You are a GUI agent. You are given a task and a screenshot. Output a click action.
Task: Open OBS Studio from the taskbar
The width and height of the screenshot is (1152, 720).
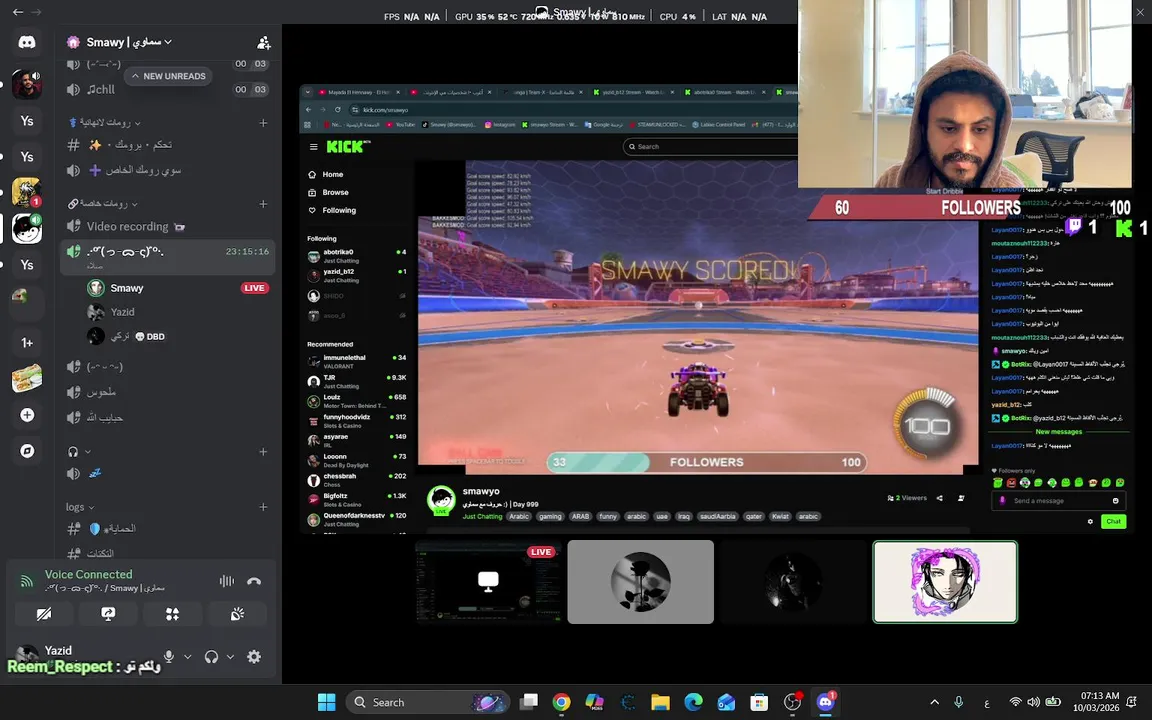792,702
